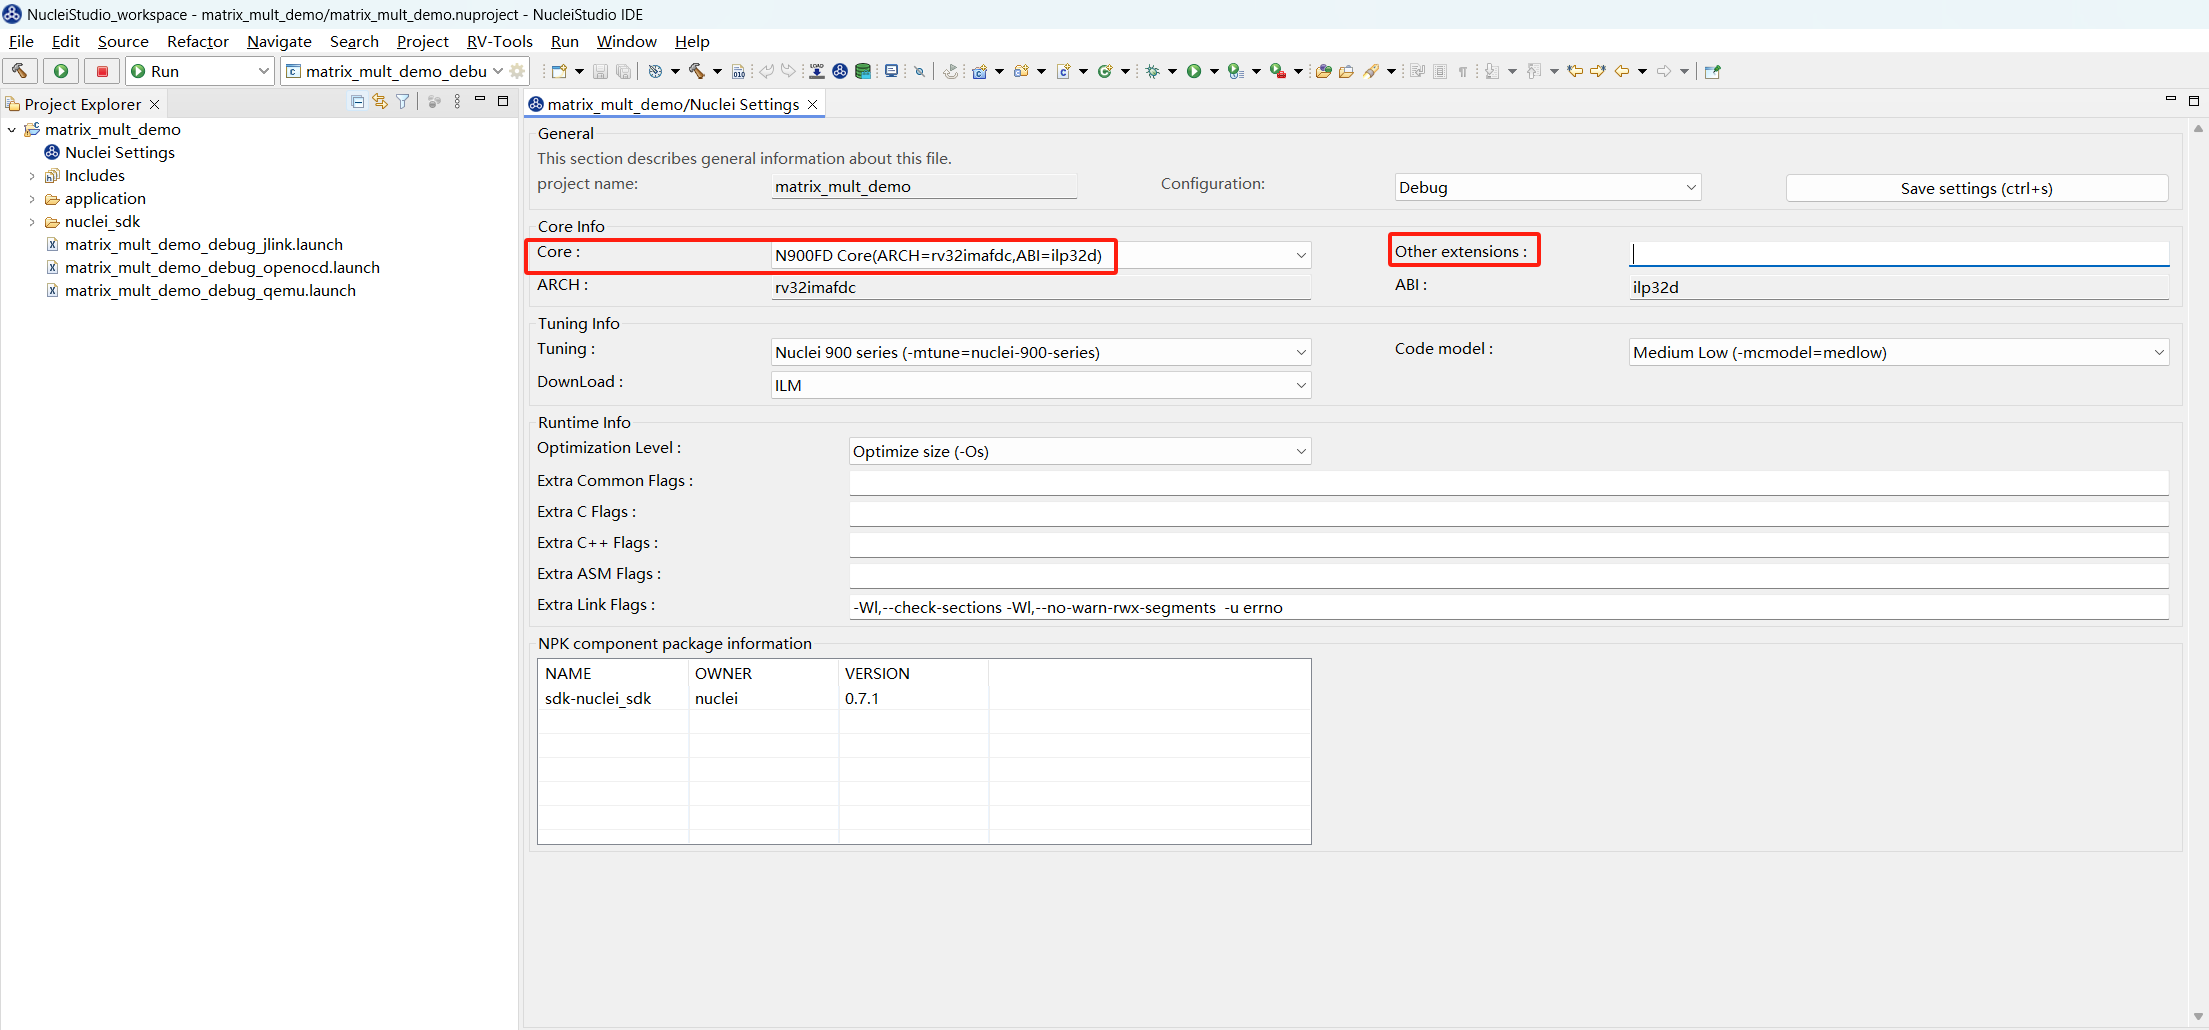Open the Help menu

click(692, 41)
